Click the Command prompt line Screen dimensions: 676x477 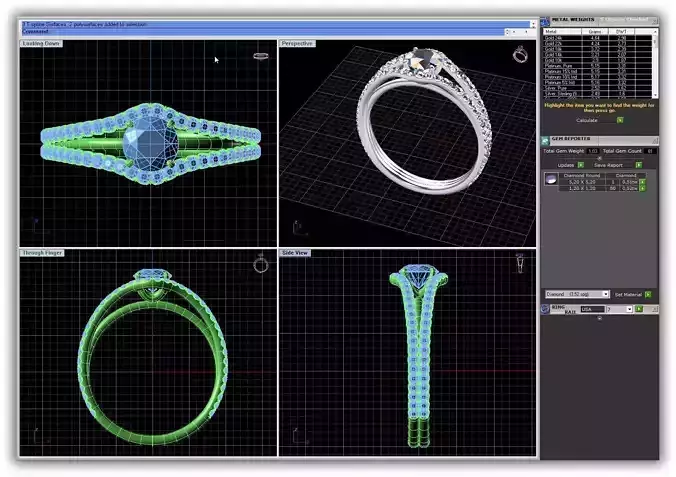(x=263, y=31)
